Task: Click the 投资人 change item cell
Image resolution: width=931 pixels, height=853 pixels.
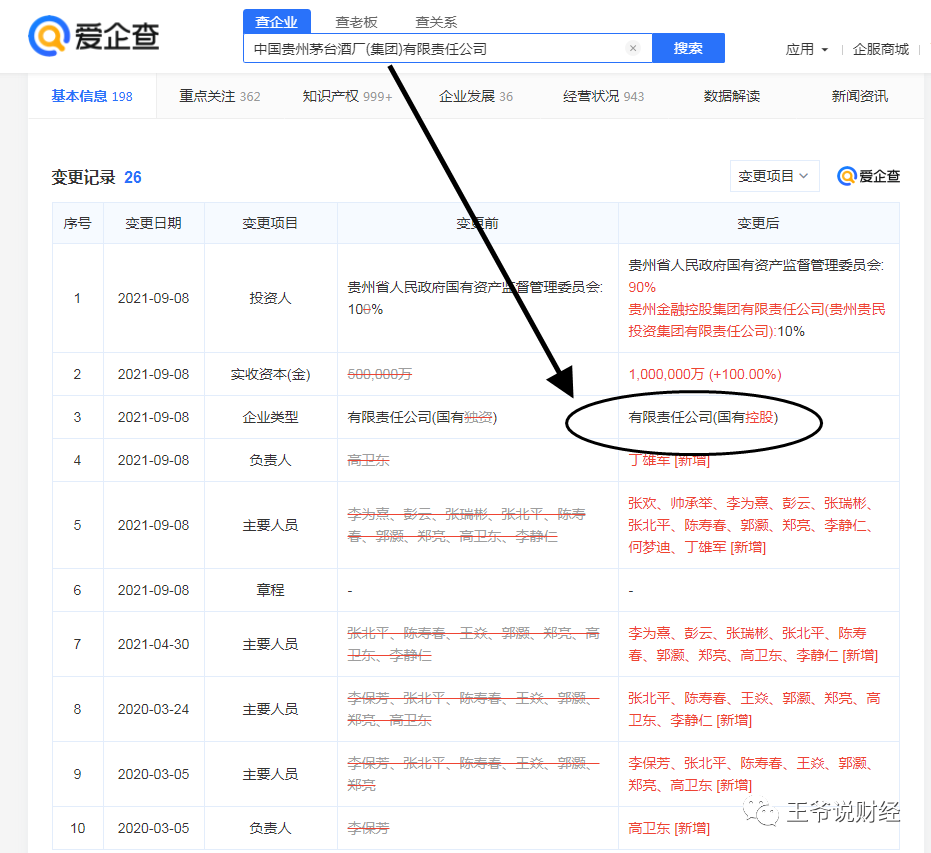Action: click(x=270, y=298)
